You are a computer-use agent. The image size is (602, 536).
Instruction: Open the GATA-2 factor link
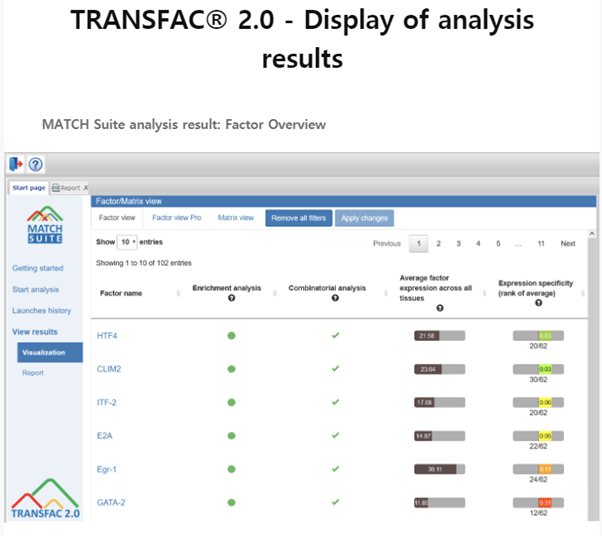(111, 503)
